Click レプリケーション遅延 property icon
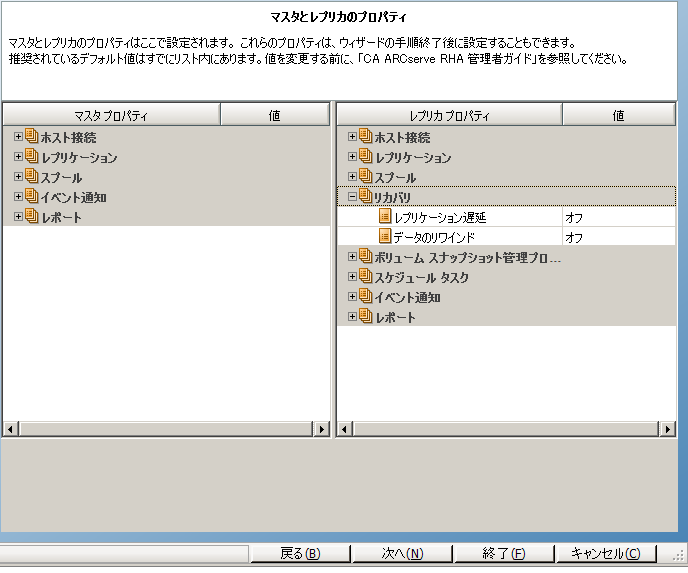 point(385,216)
